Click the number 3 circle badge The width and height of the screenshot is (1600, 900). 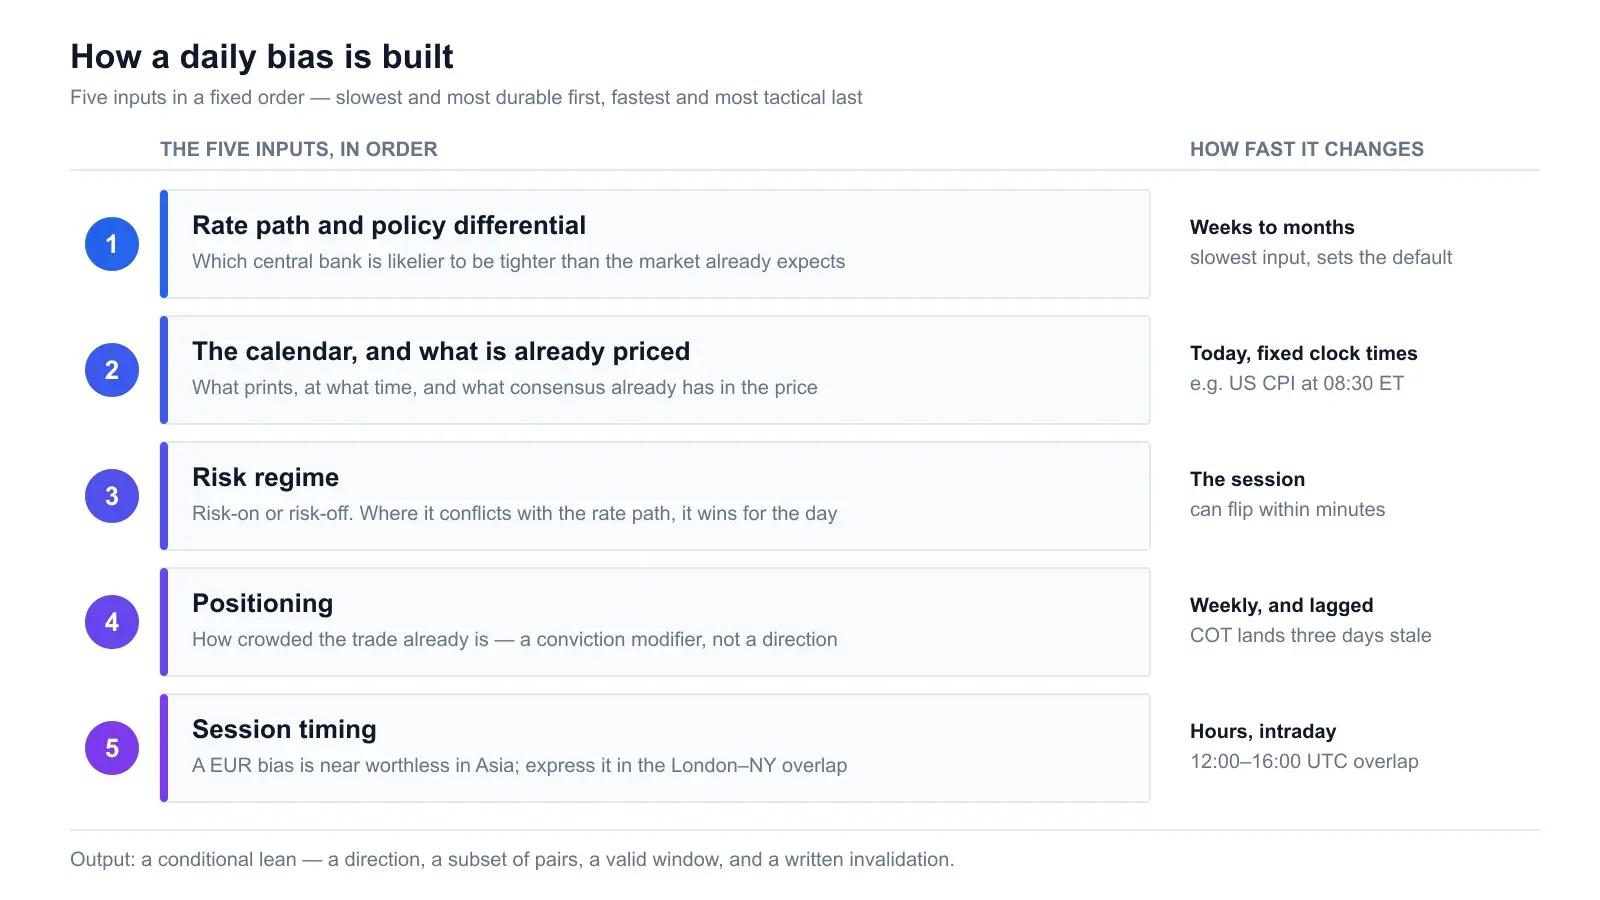(112, 496)
